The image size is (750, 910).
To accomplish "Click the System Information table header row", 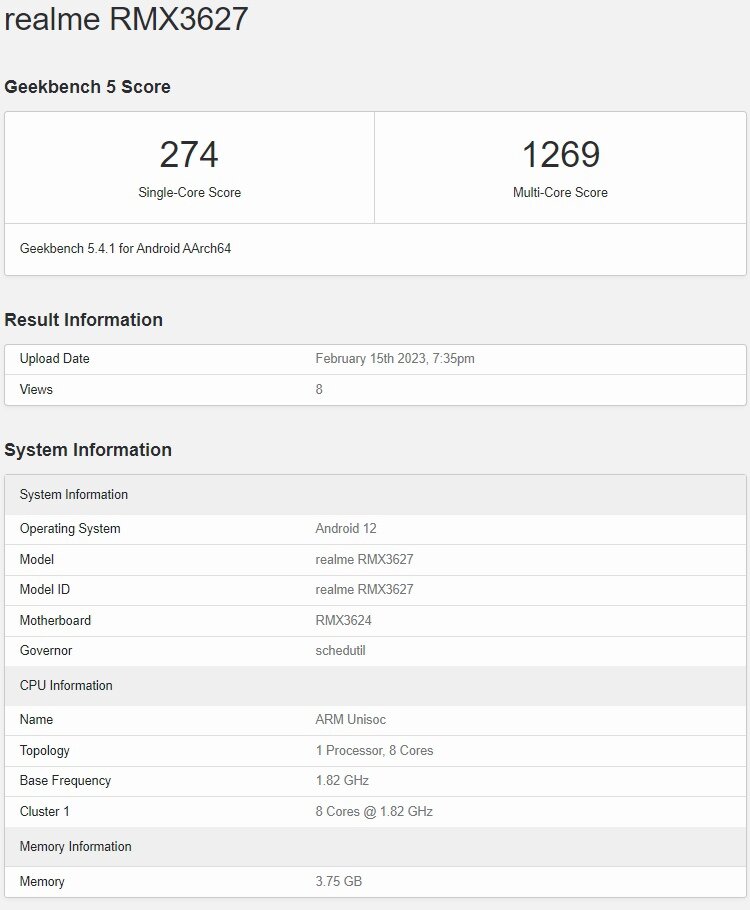I will pos(375,494).
